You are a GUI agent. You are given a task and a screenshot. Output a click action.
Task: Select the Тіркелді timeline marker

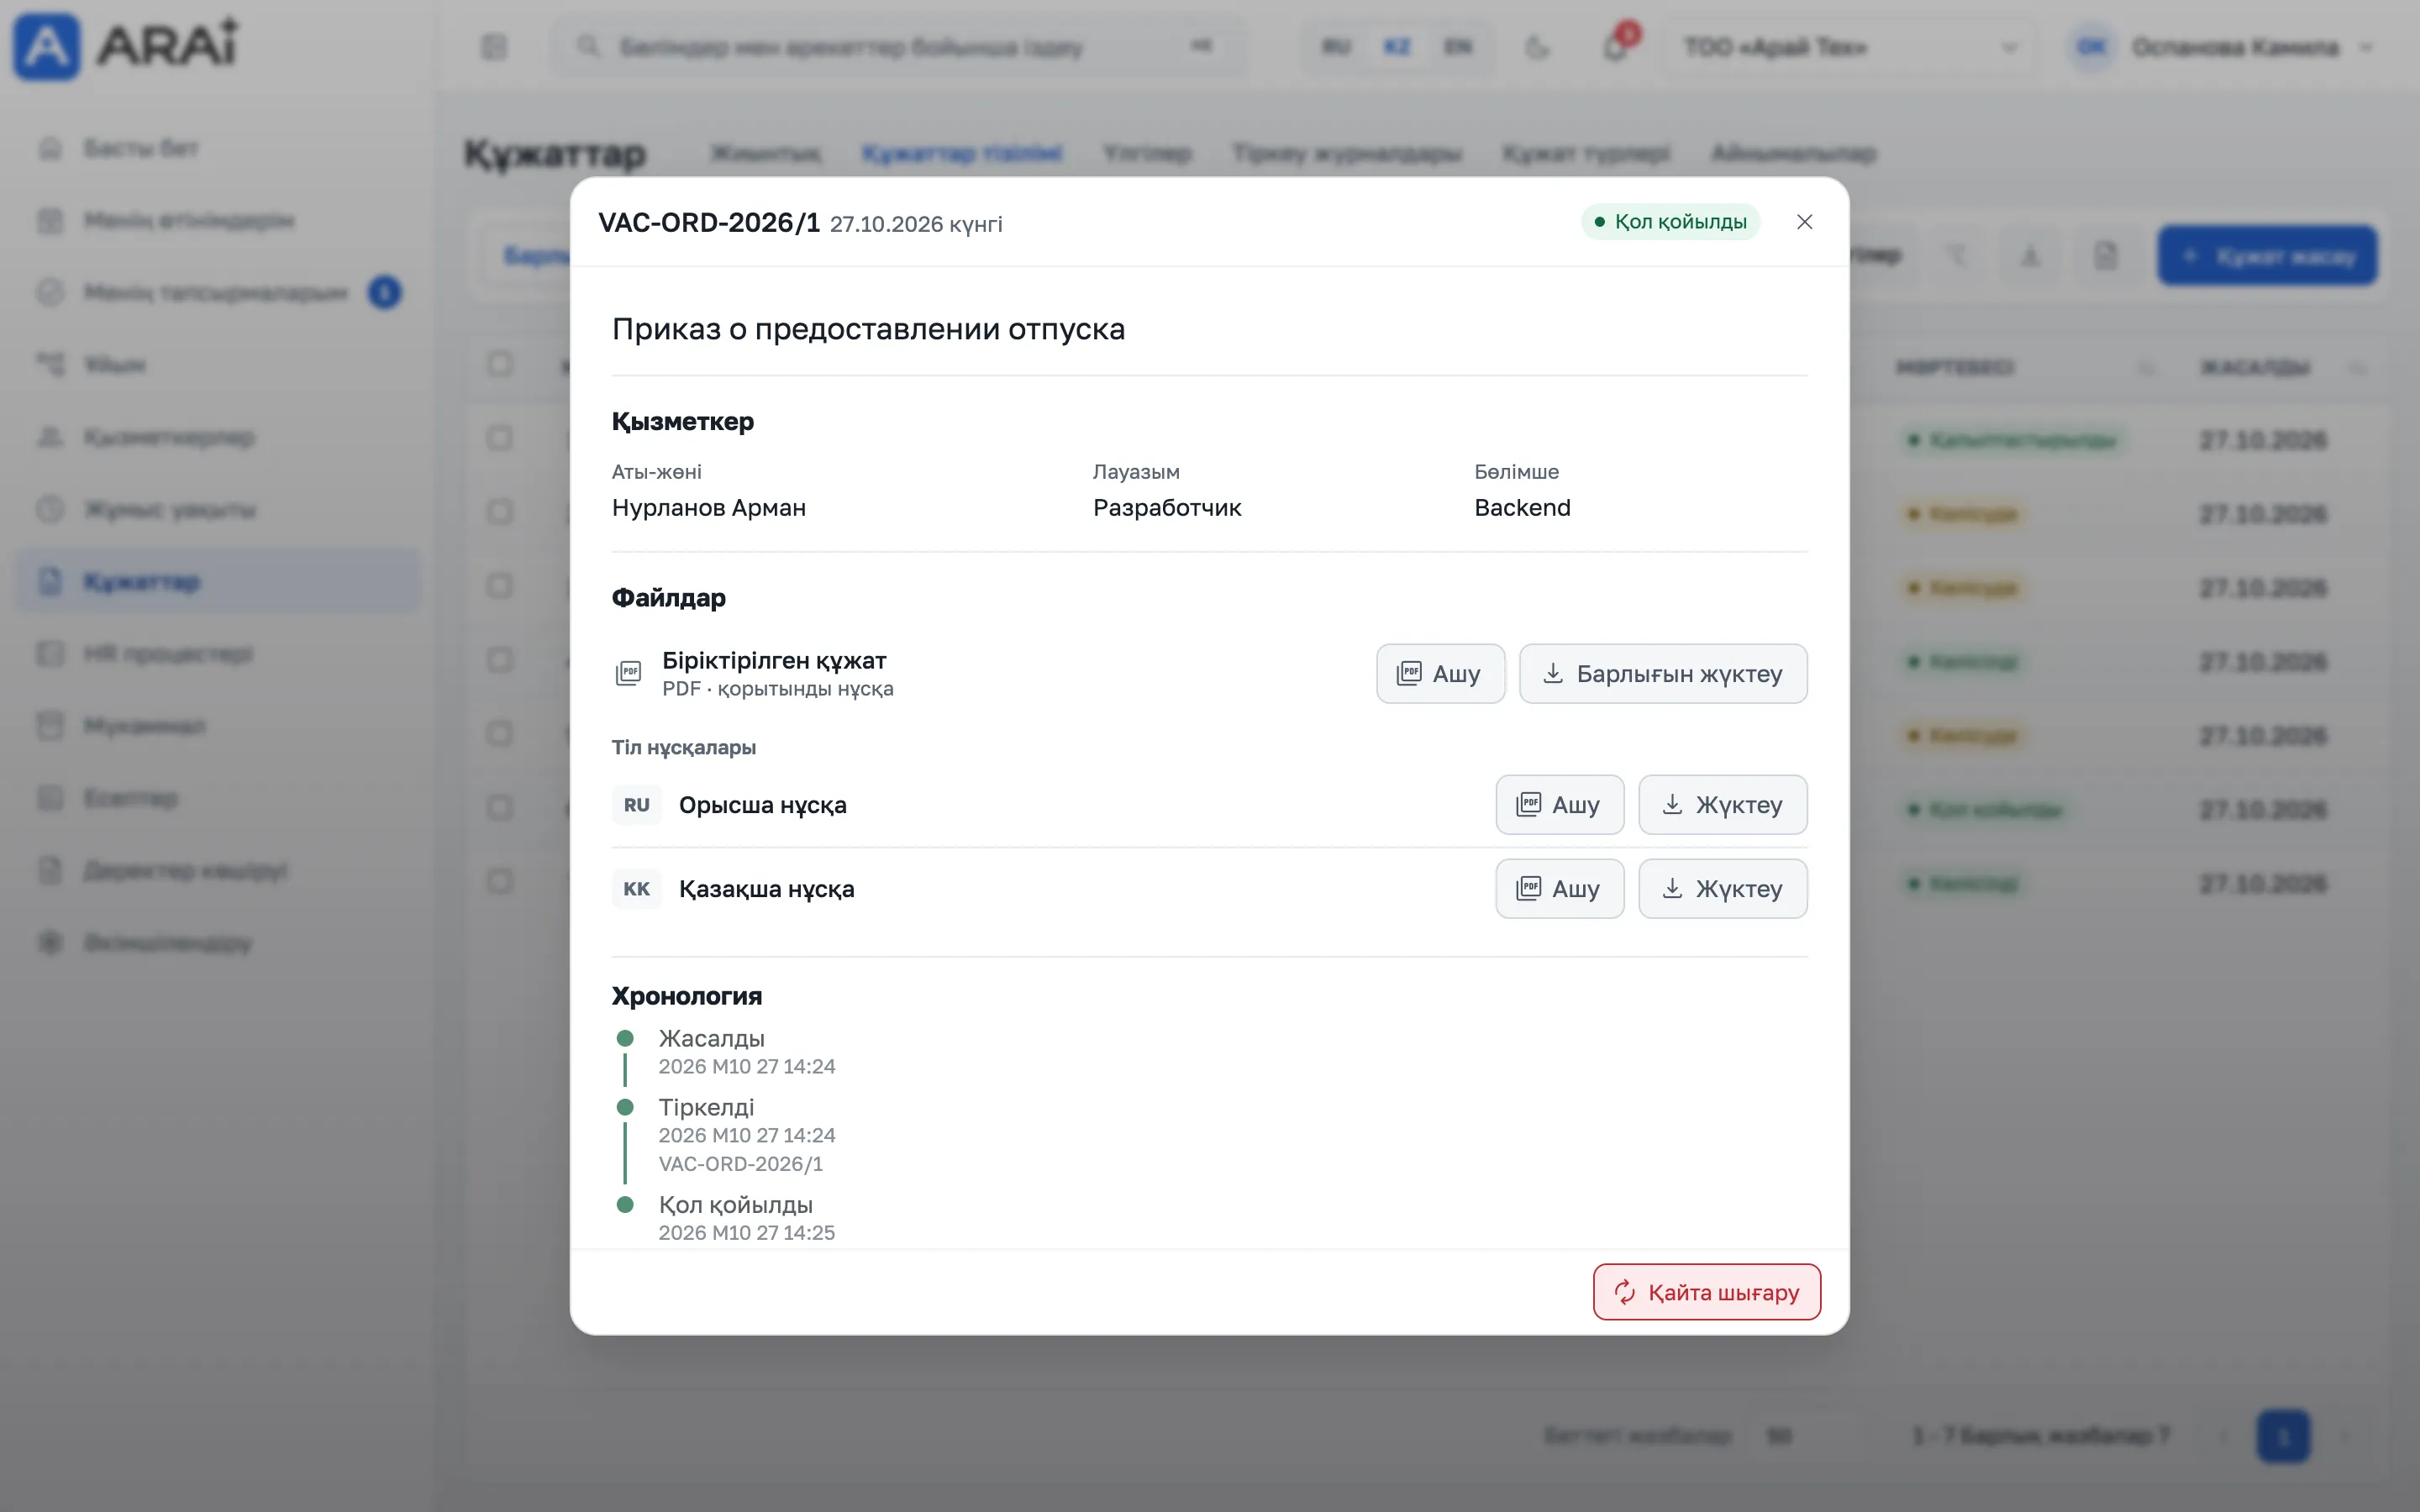click(x=625, y=1107)
